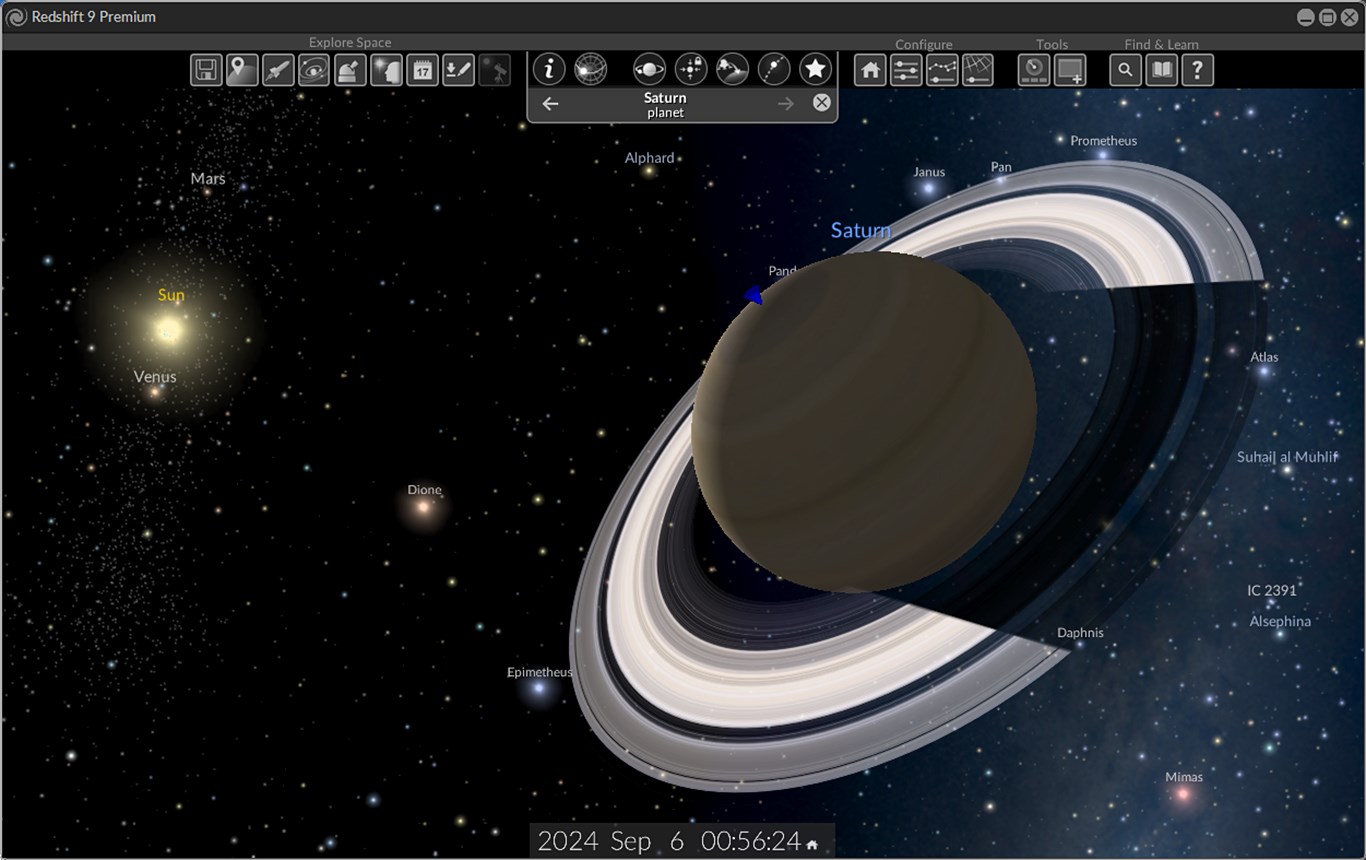Close the Saturn selection panel
Image resolution: width=1366 pixels, height=860 pixels.
pos(821,103)
